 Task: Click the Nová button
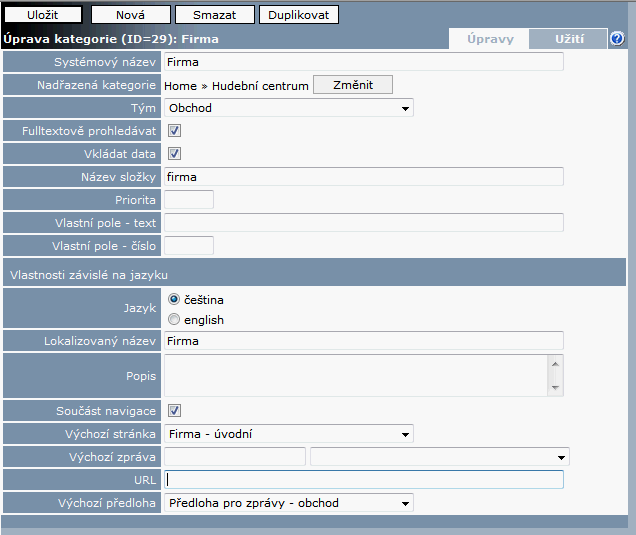[130, 15]
